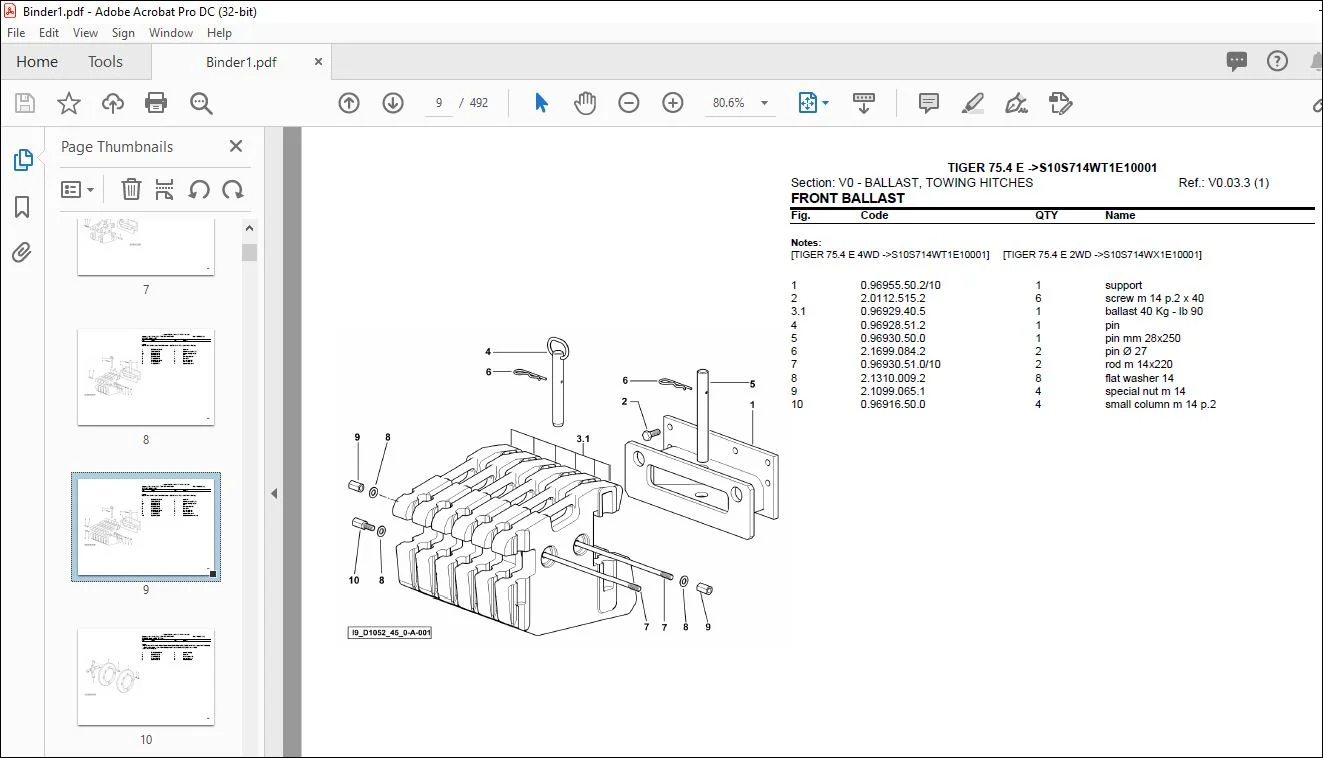Screen dimensions: 1323x758
Task: Click the 'Ref.: V0.03.3 (1)' text
Action: 1224,183
